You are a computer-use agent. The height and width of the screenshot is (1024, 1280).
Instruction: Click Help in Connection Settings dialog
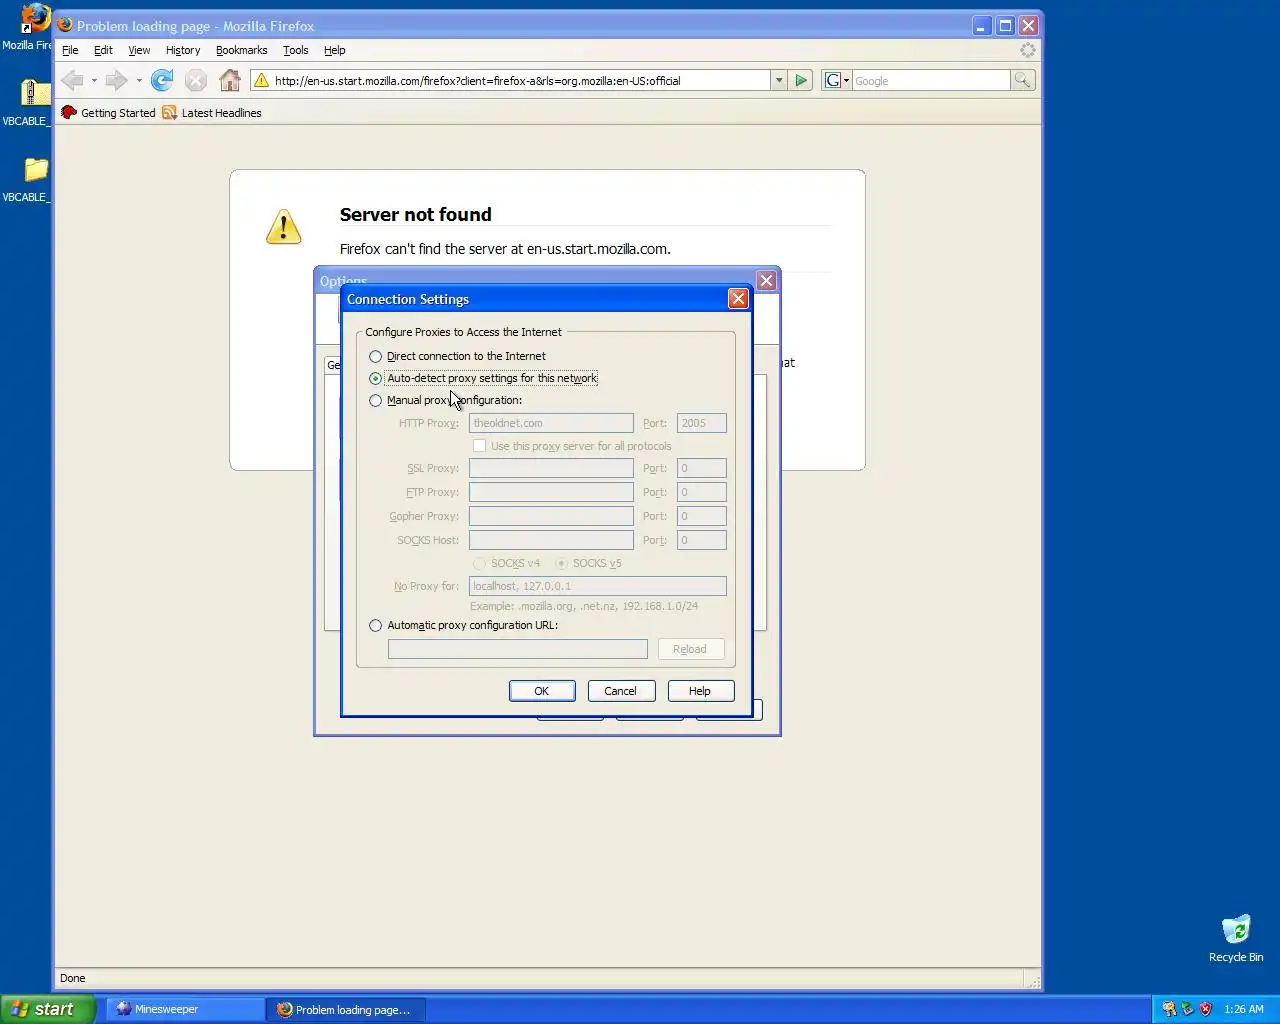click(x=700, y=691)
